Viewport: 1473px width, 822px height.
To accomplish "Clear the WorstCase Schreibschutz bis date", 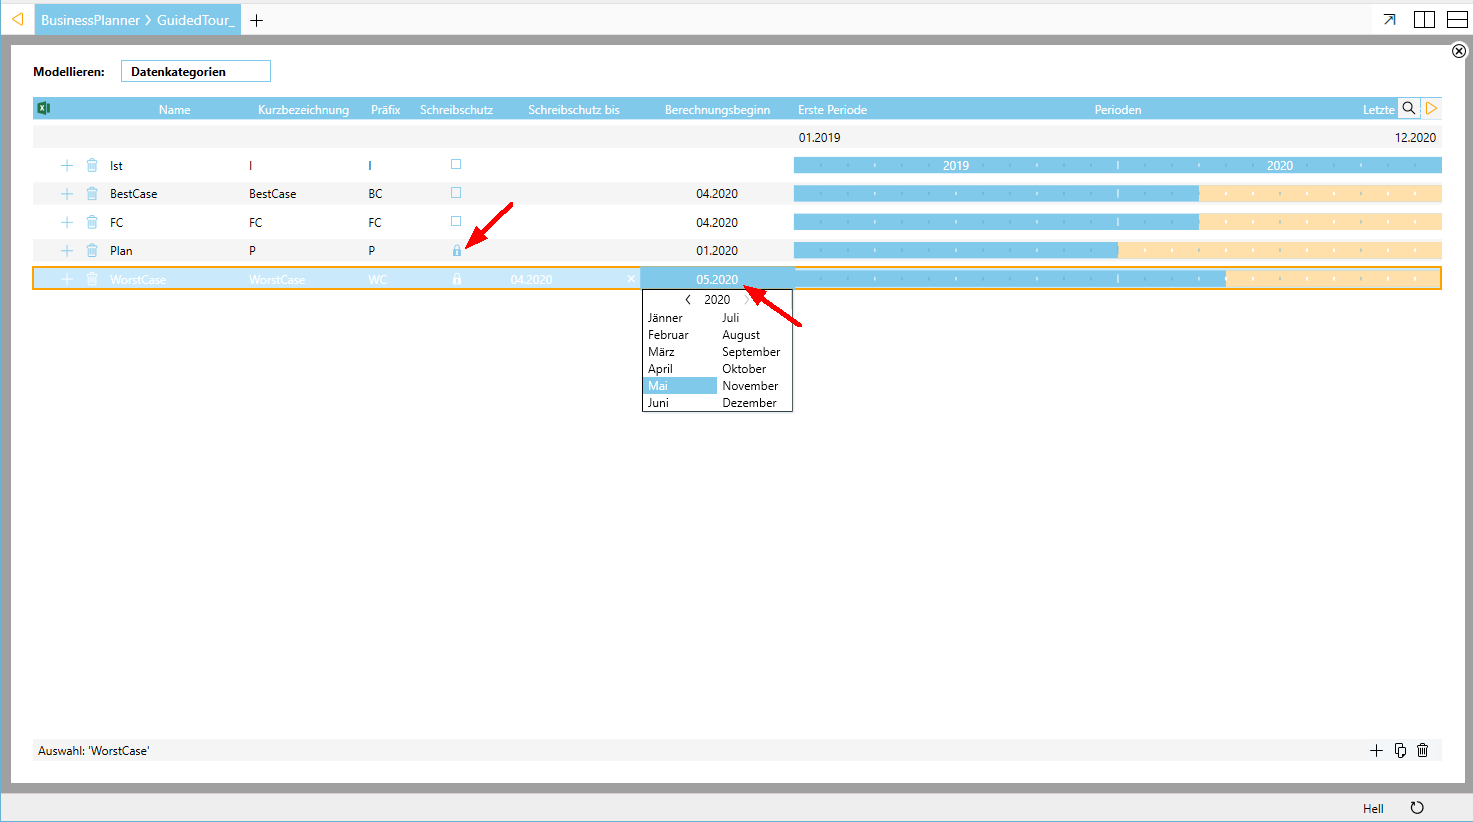I will [631, 279].
